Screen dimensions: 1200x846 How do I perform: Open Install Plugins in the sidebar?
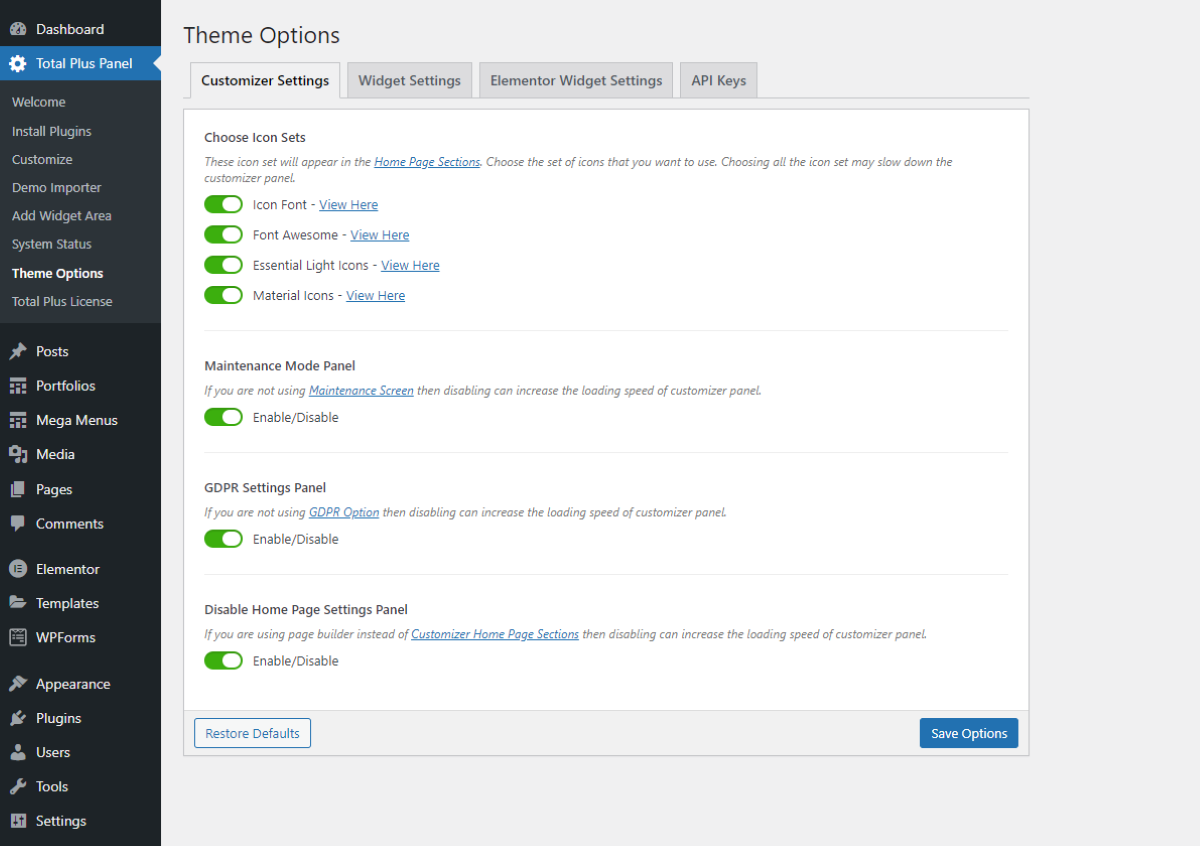[x=52, y=131]
